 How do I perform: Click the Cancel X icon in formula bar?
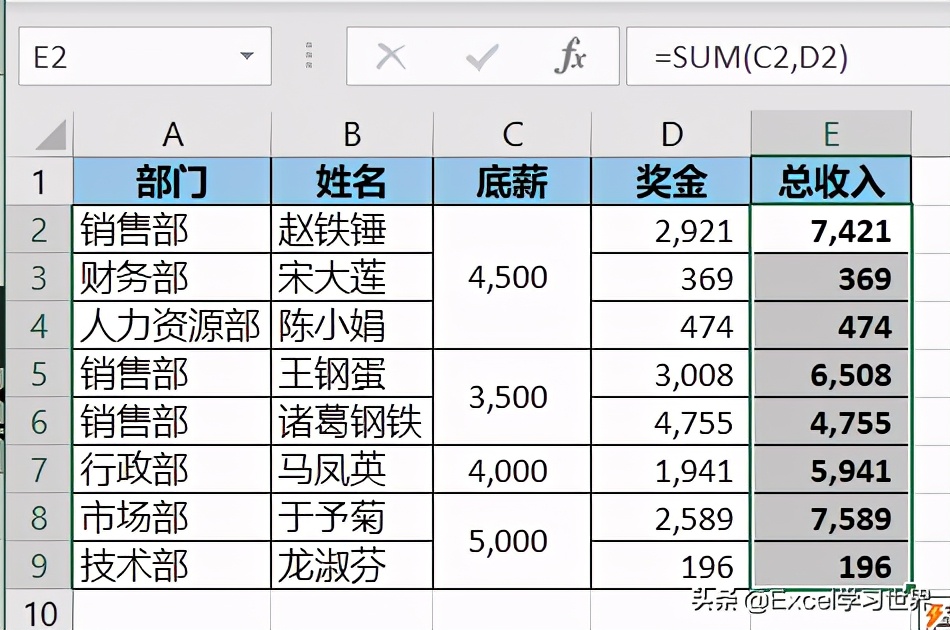click(x=391, y=57)
